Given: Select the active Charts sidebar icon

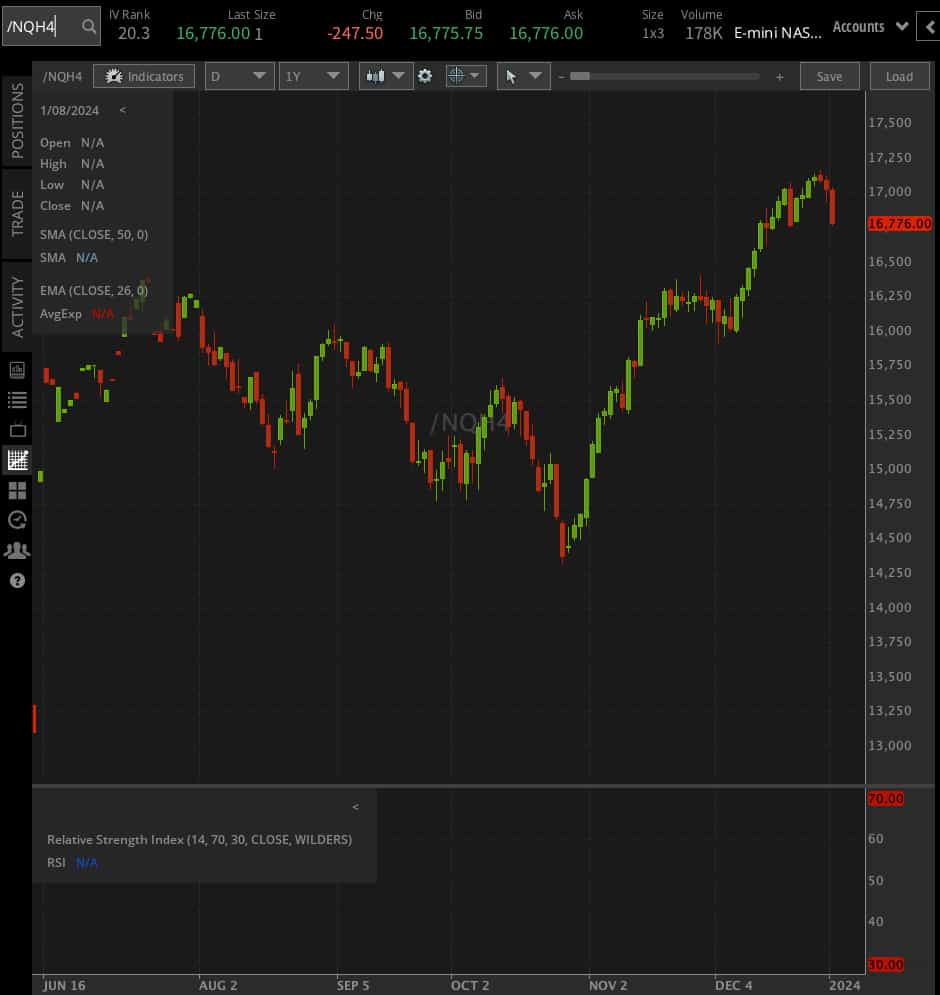Looking at the screenshot, I should (x=17, y=460).
